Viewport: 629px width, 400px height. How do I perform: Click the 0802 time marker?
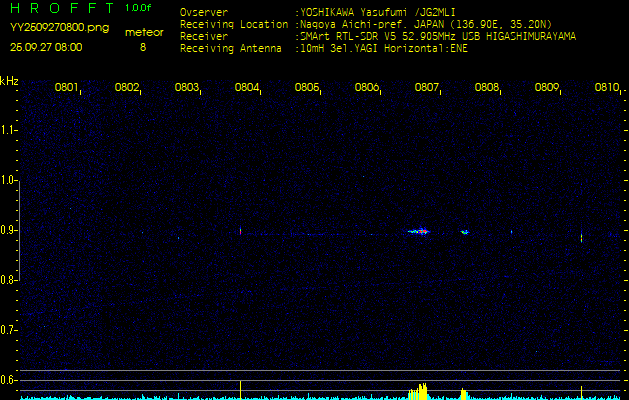coord(126,87)
